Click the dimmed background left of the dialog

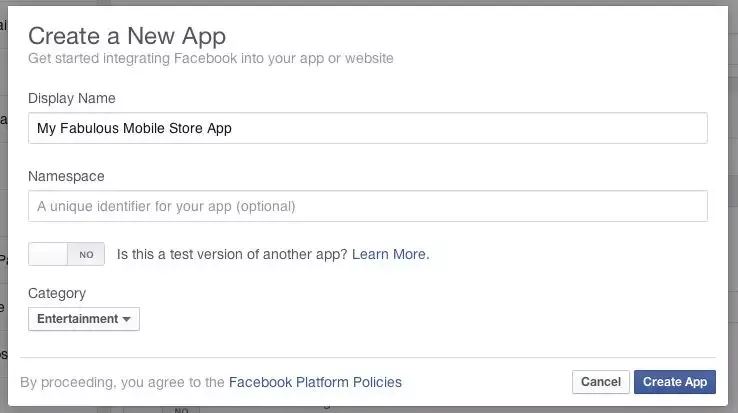coord(5,200)
